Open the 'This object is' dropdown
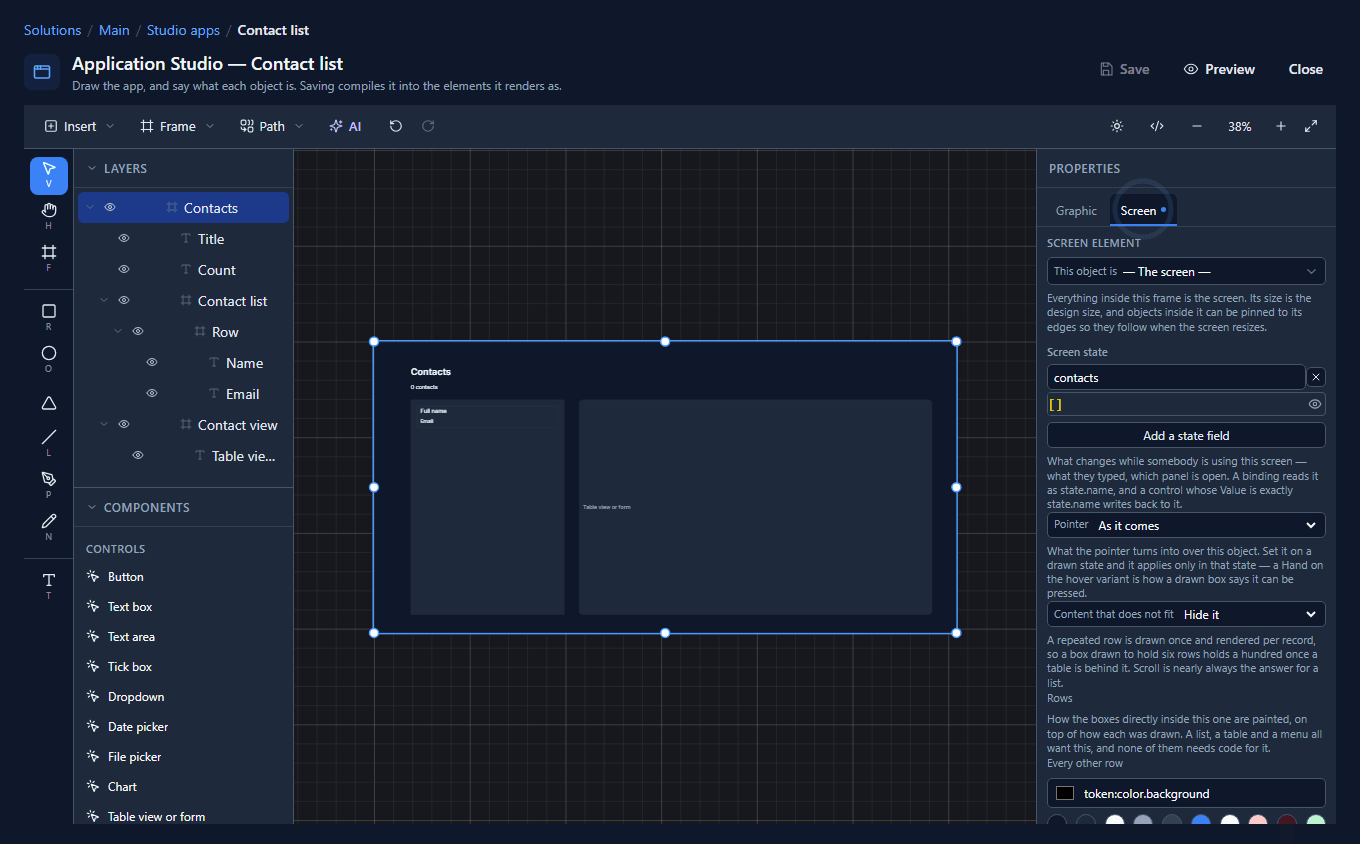This screenshot has height=844, width=1360. pos(1186,271)
